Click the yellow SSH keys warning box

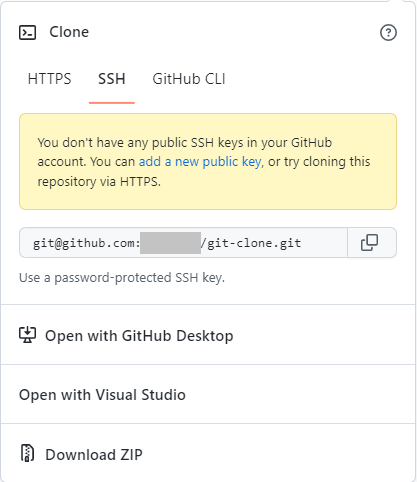tap(208, 162)
